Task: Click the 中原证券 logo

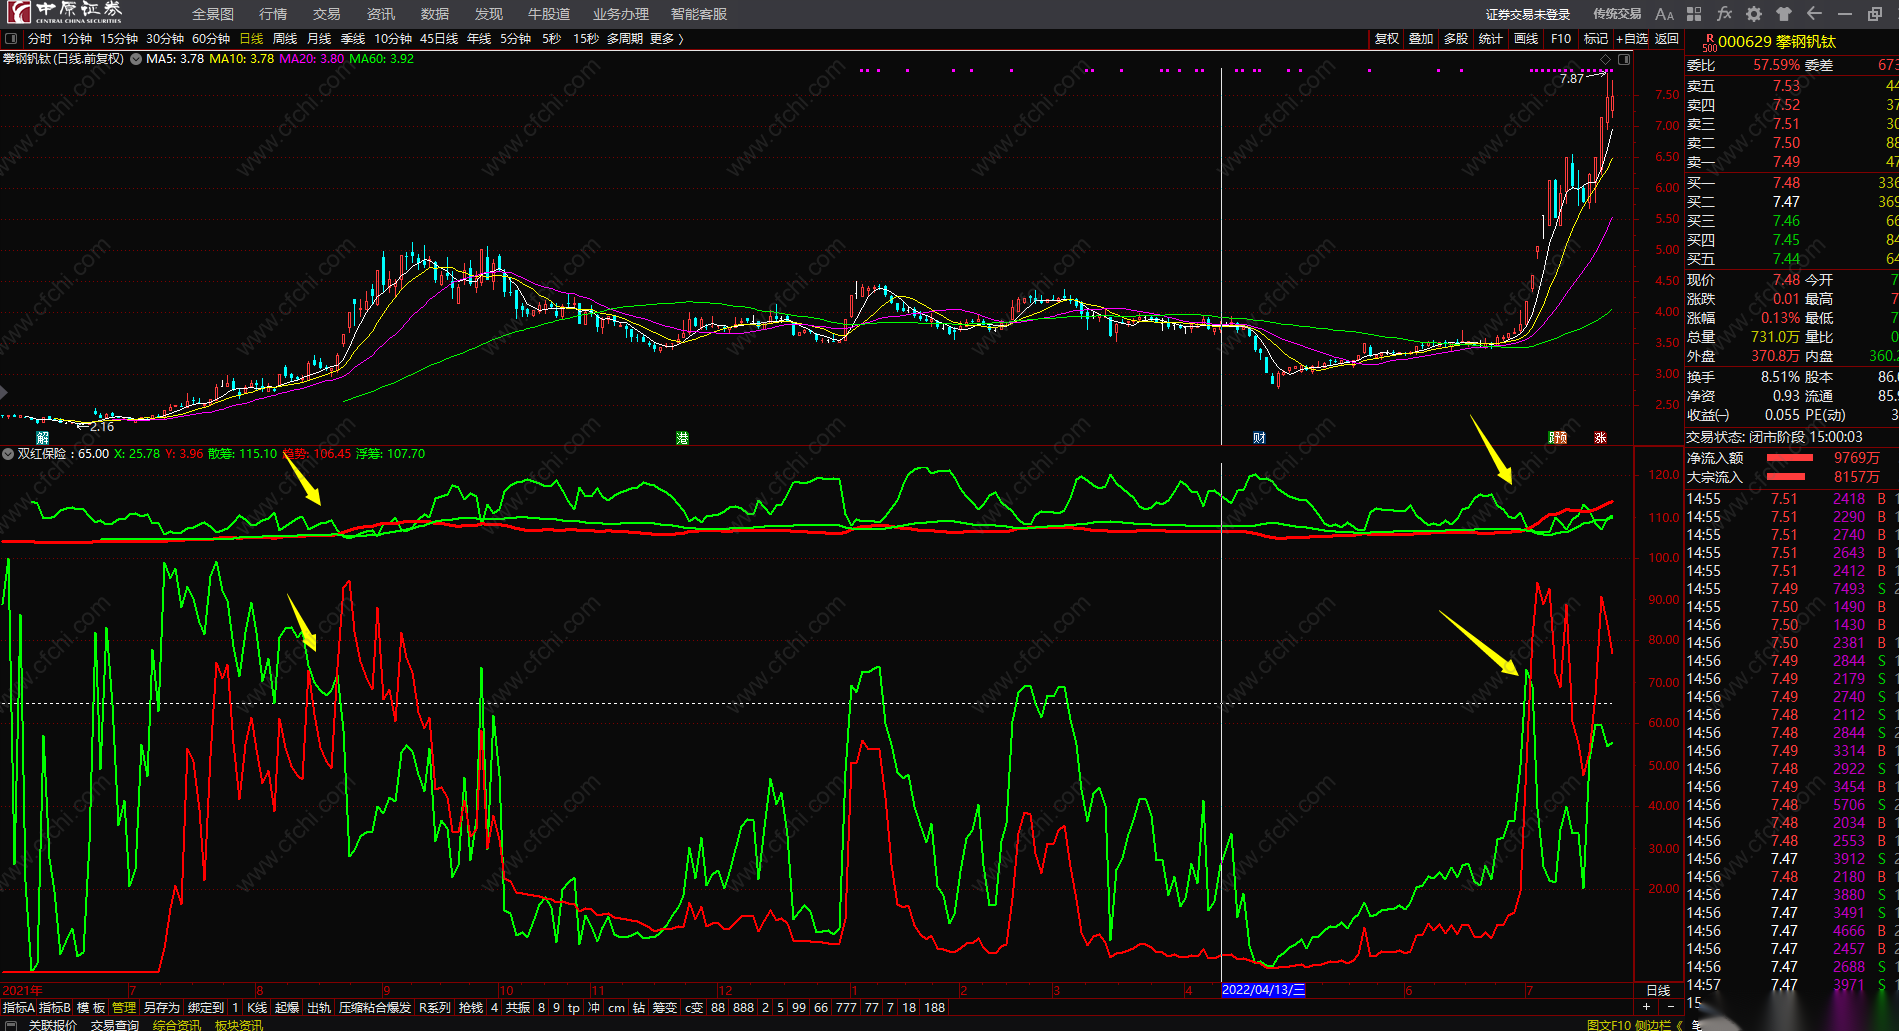Action: 64,13
